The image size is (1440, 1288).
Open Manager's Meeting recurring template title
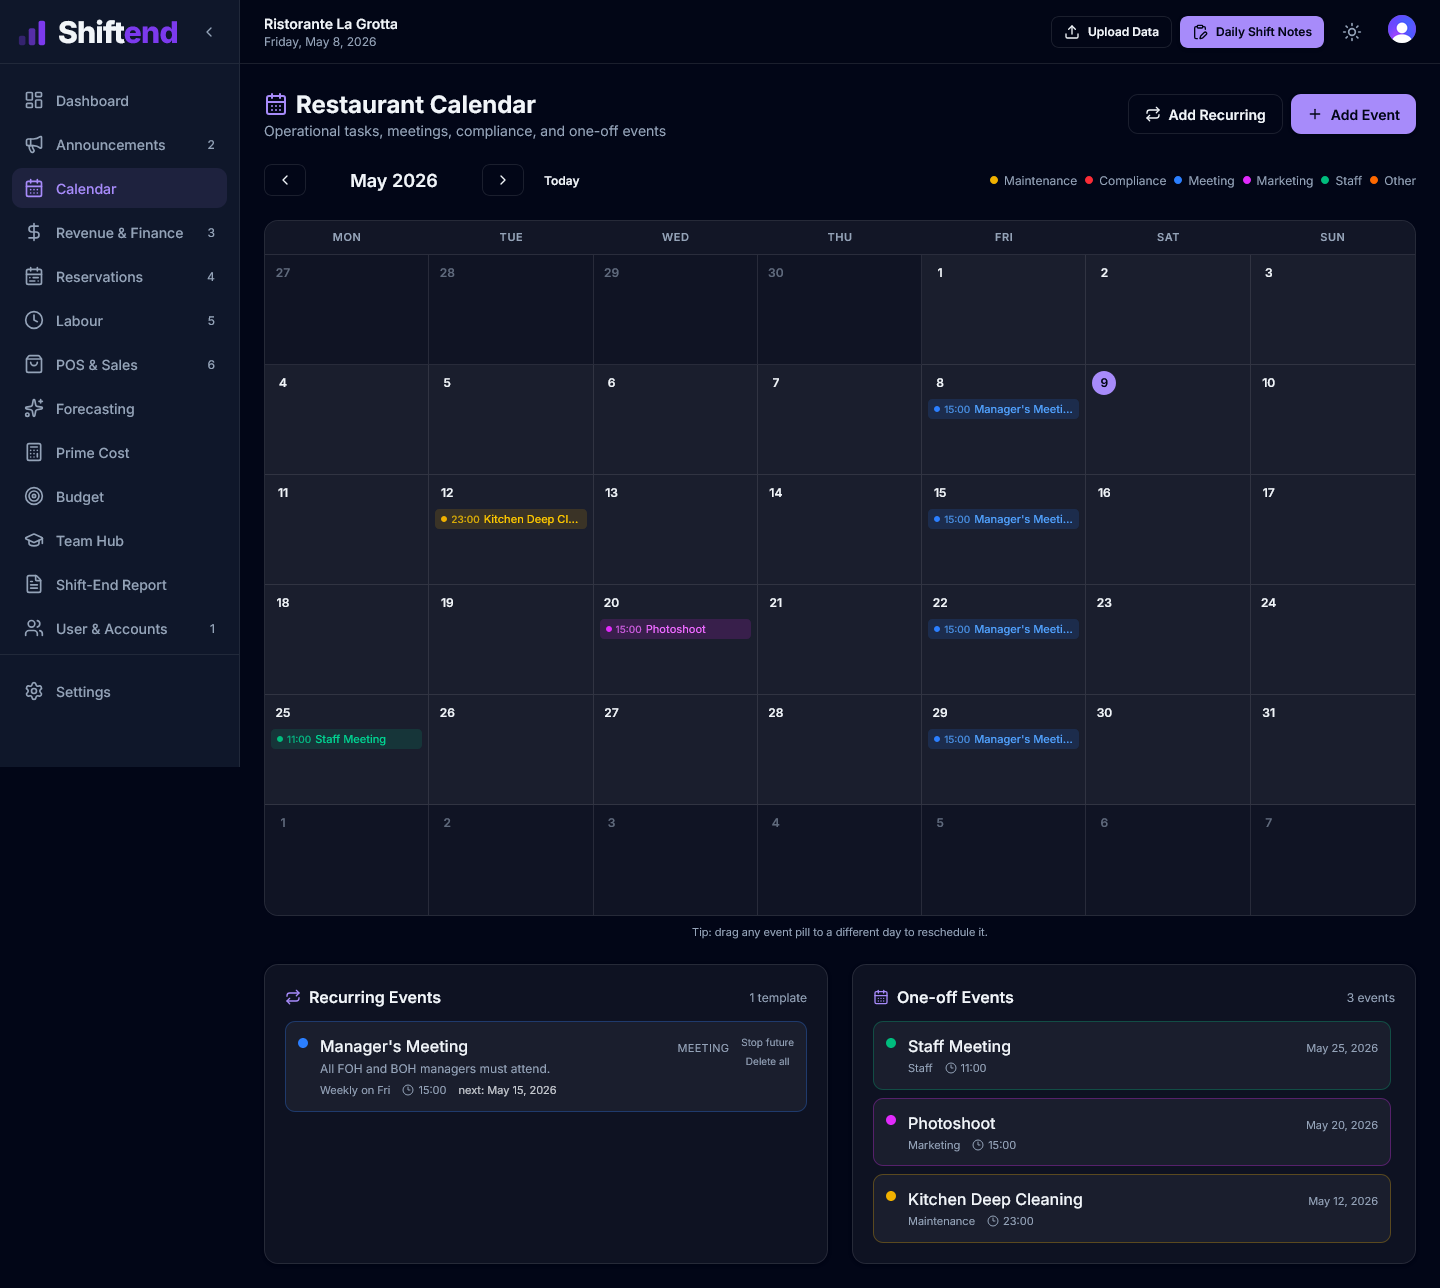coord(394,1046)
